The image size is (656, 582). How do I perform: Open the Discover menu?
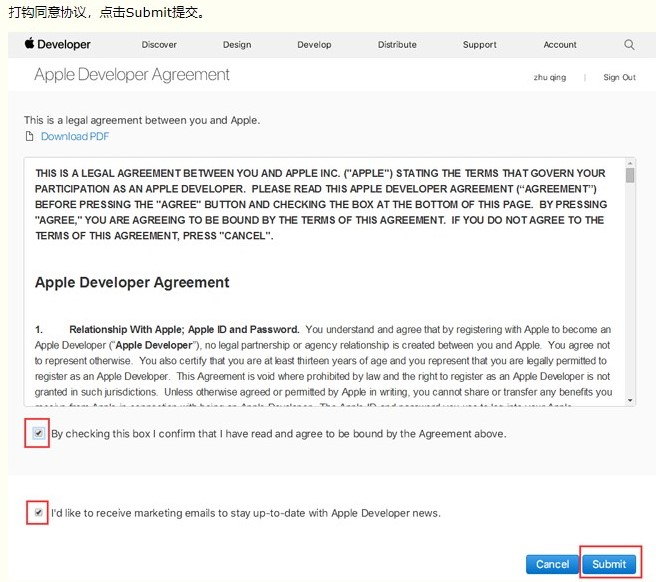[159, 44]
